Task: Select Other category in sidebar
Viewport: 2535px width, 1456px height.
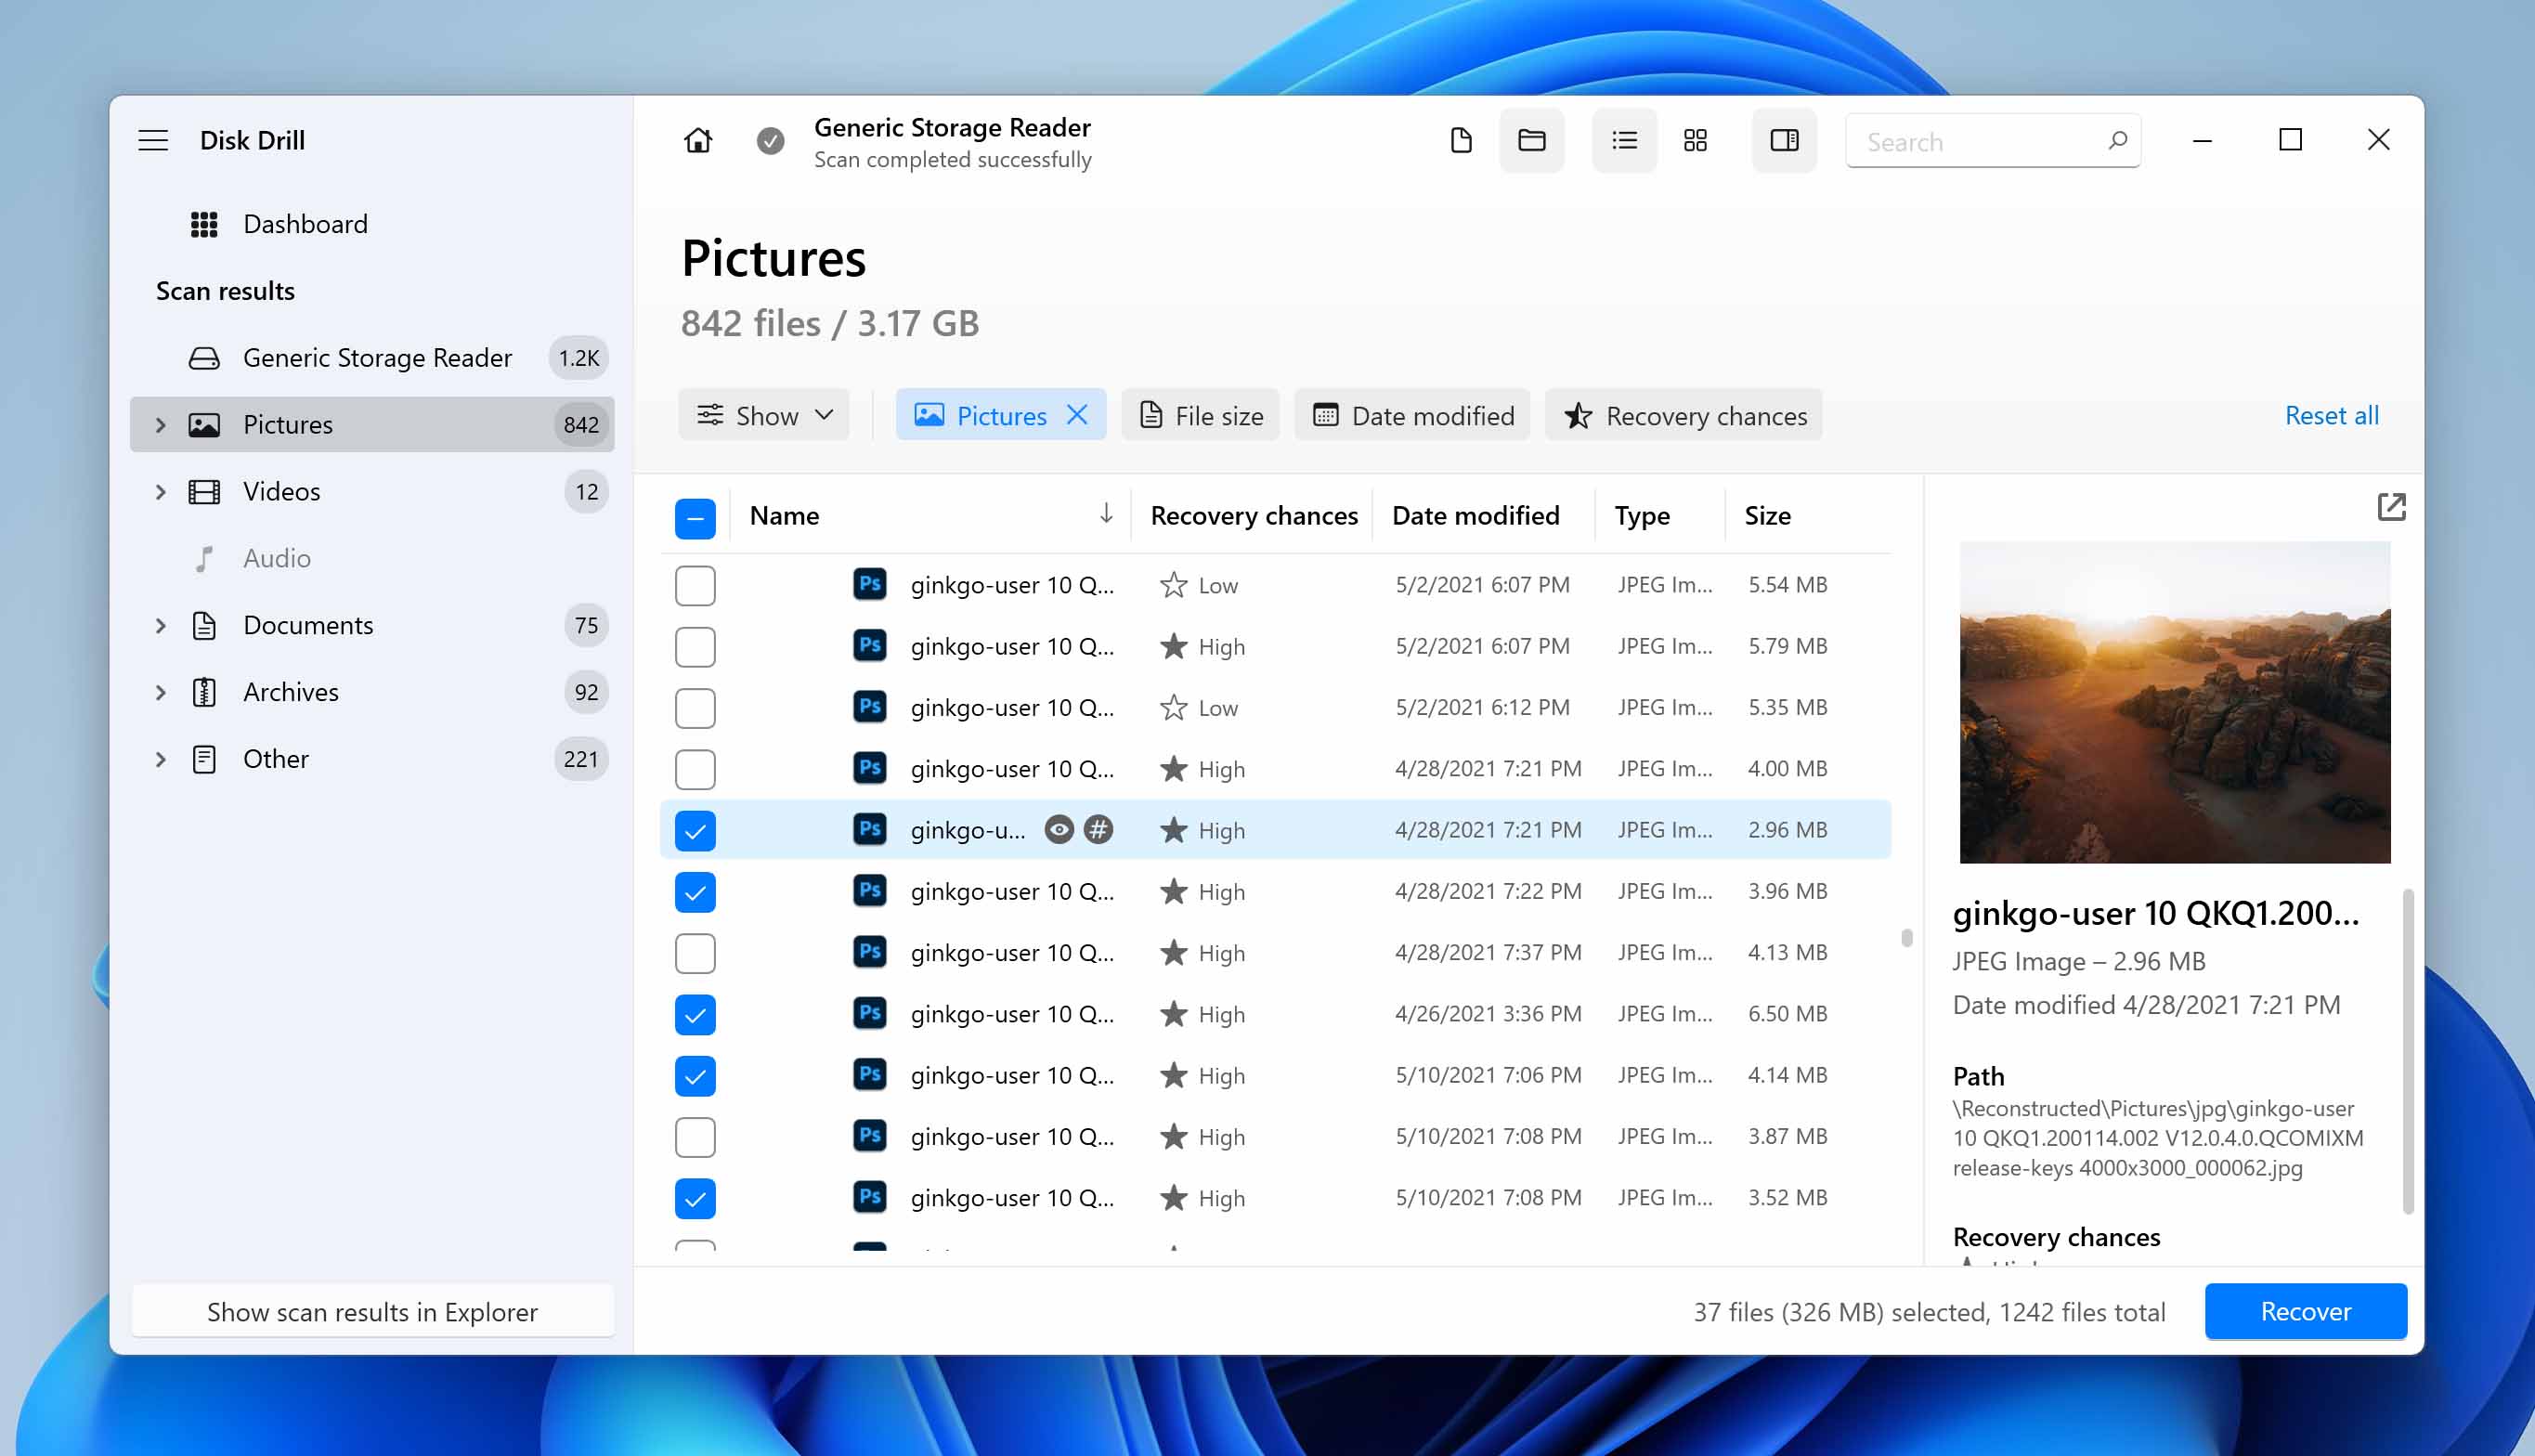Action: (372, 759)
